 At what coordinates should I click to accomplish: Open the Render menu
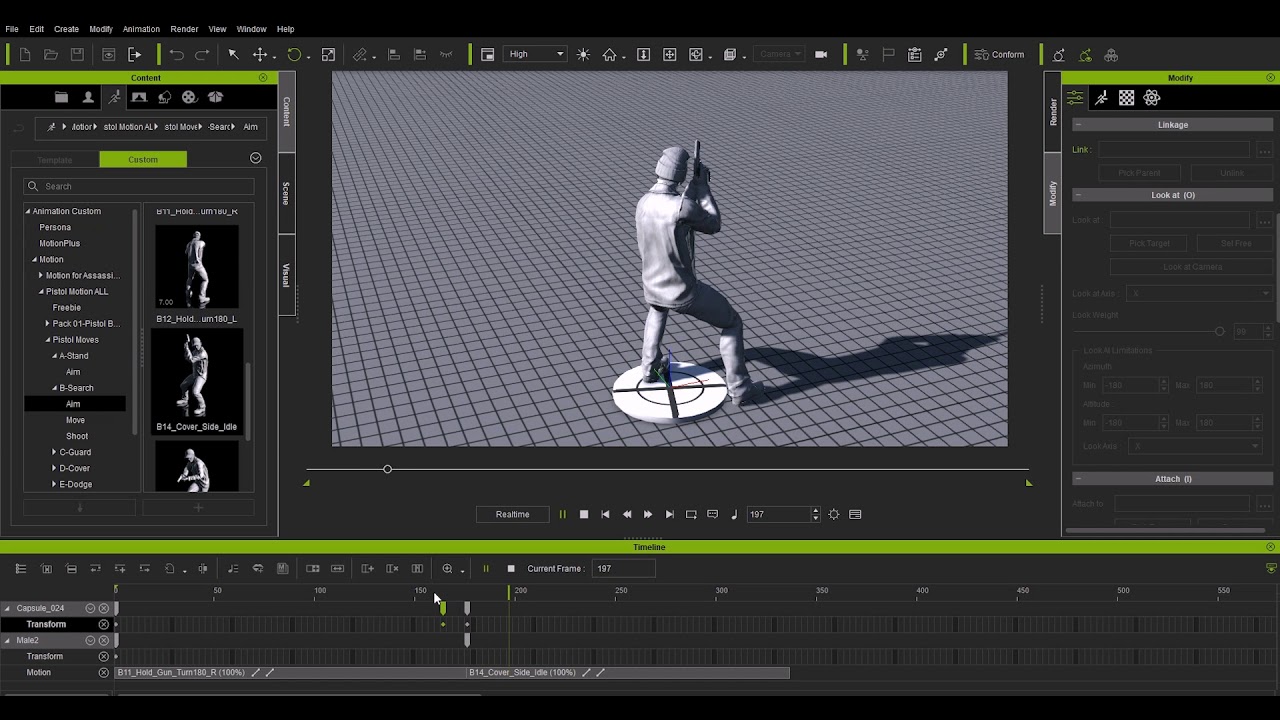[x=184, y=29]
